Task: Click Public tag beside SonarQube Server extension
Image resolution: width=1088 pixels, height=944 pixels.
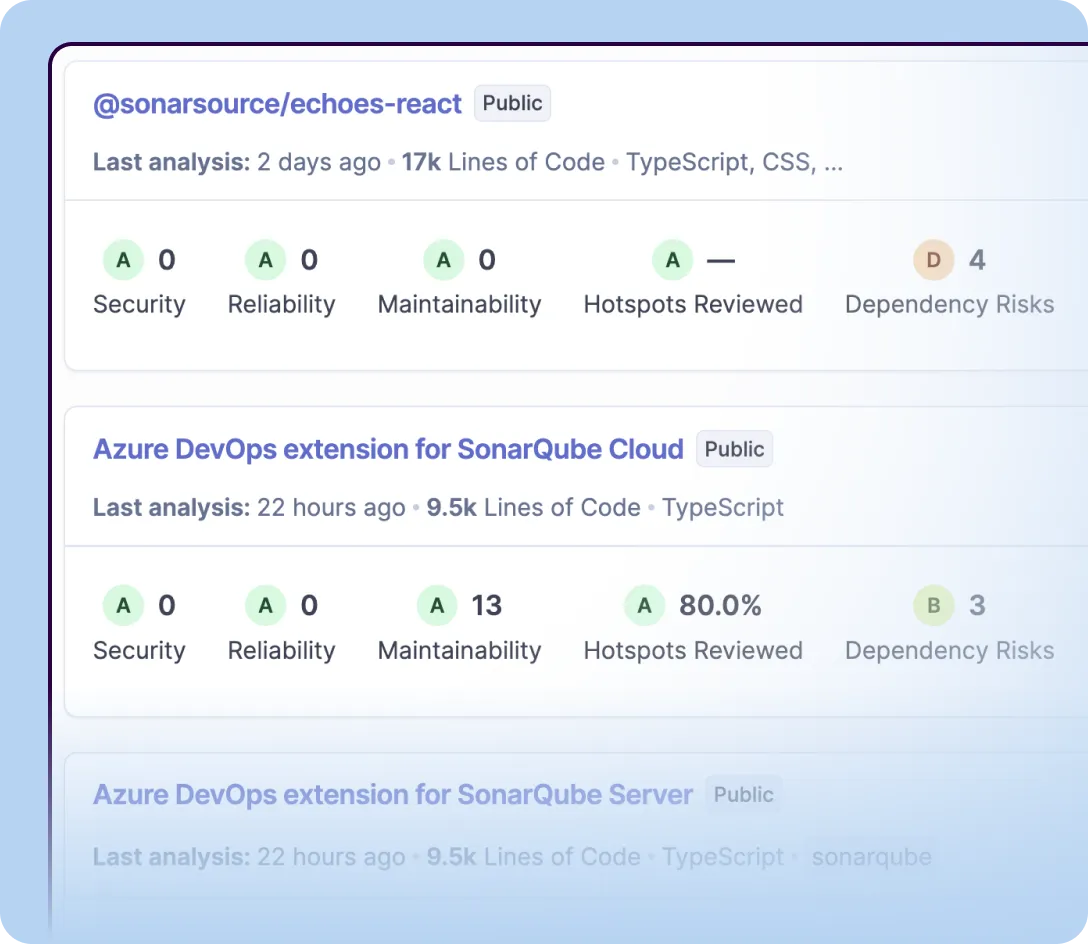Action: point(743,795)
